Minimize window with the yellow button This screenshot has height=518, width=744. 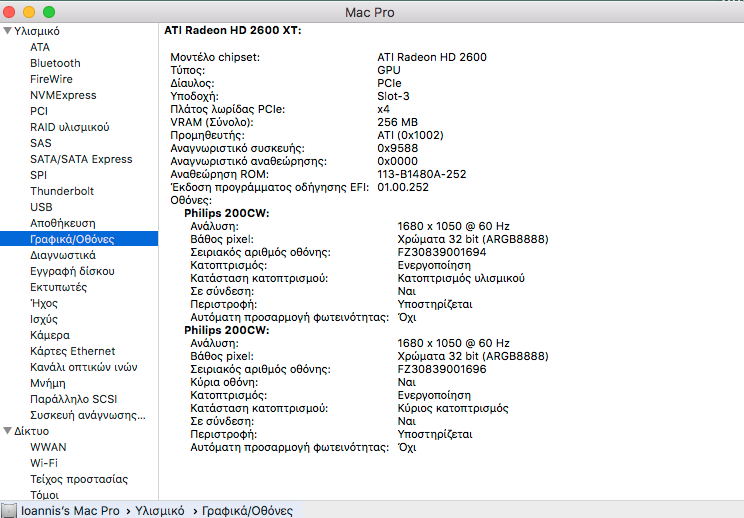tap(29, 12)
